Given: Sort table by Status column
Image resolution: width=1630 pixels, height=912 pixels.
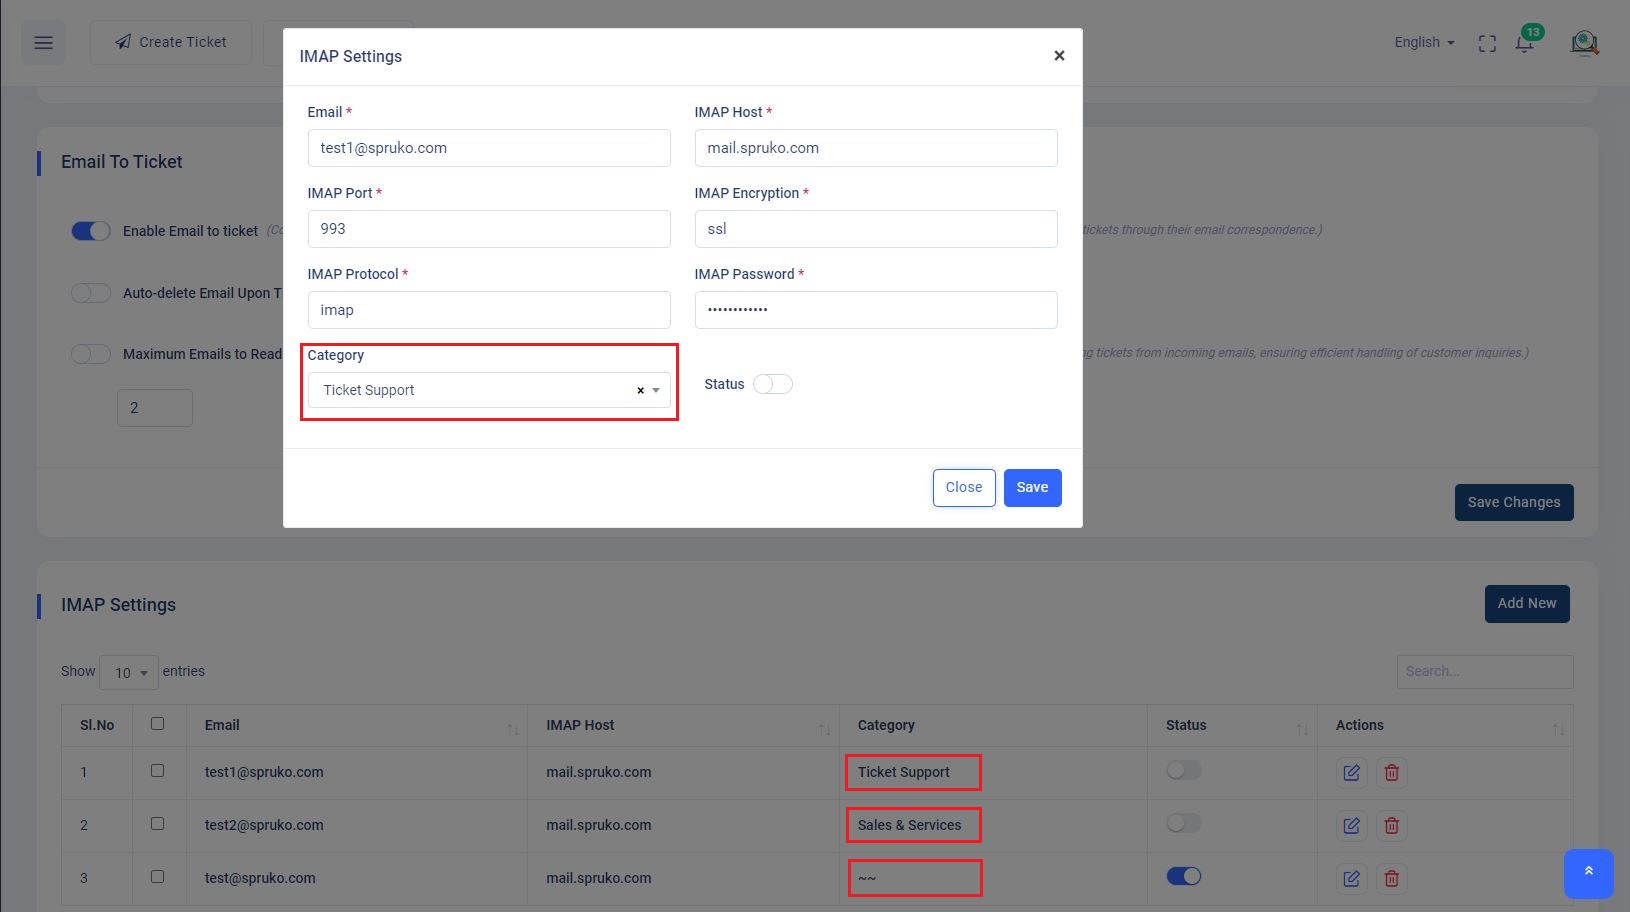Looking at the screenshot, I should (x=1302, y=729).
